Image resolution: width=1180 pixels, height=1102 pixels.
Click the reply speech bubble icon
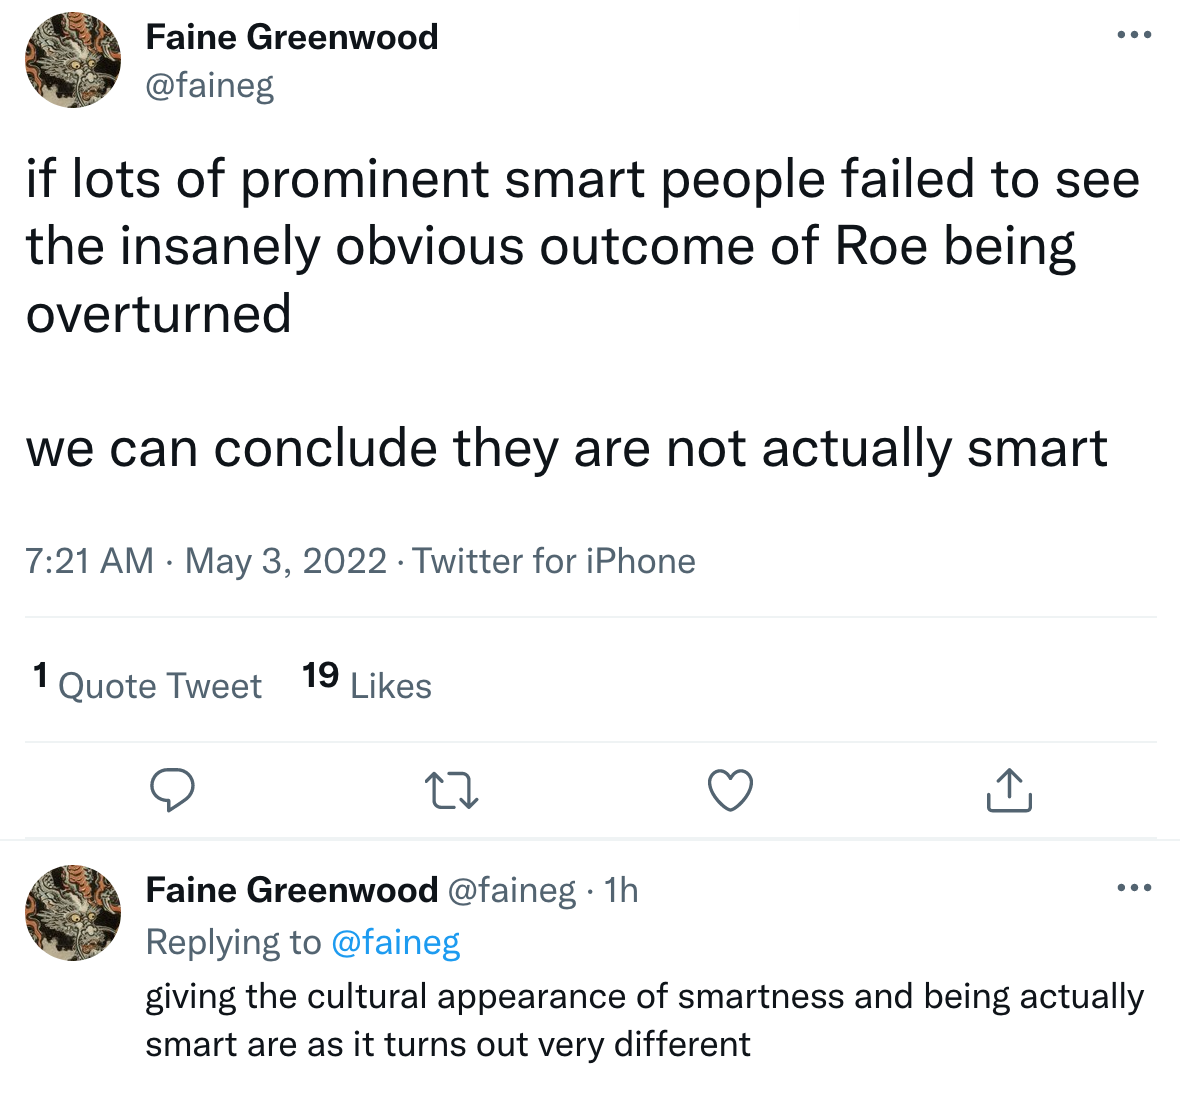172,790
